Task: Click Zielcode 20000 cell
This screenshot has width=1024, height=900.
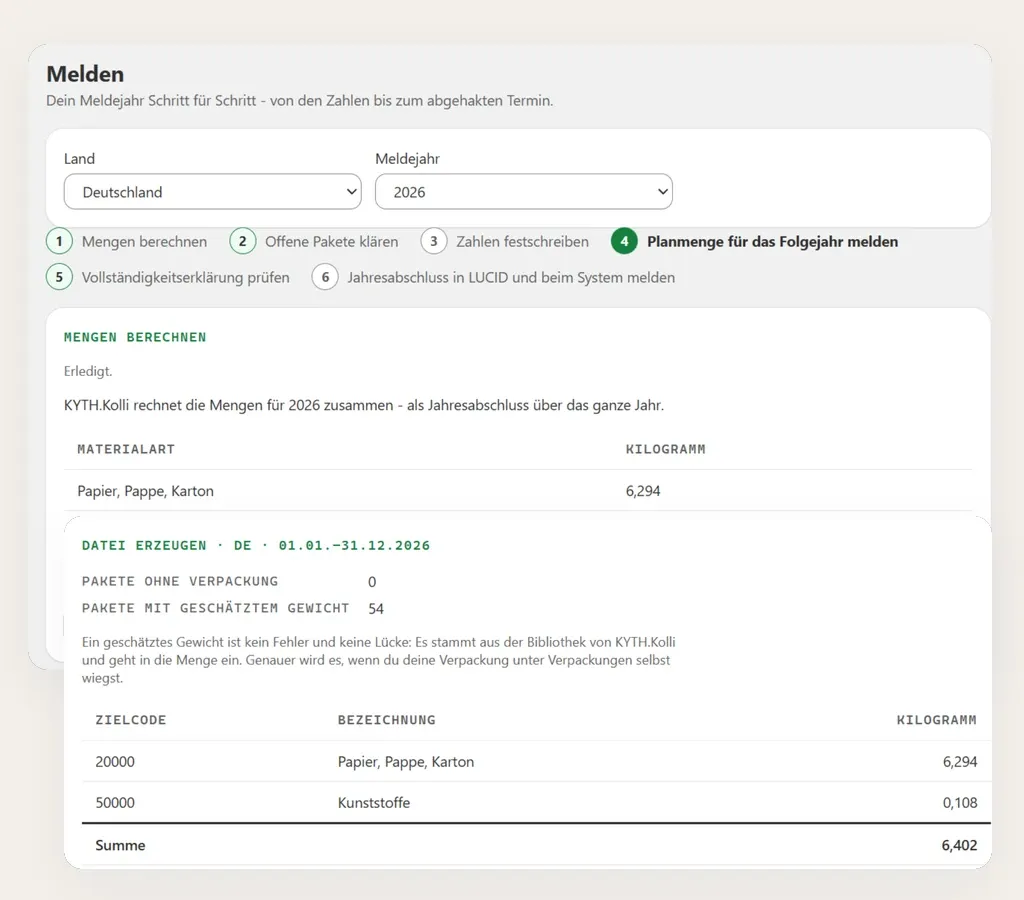Action: 115,762
